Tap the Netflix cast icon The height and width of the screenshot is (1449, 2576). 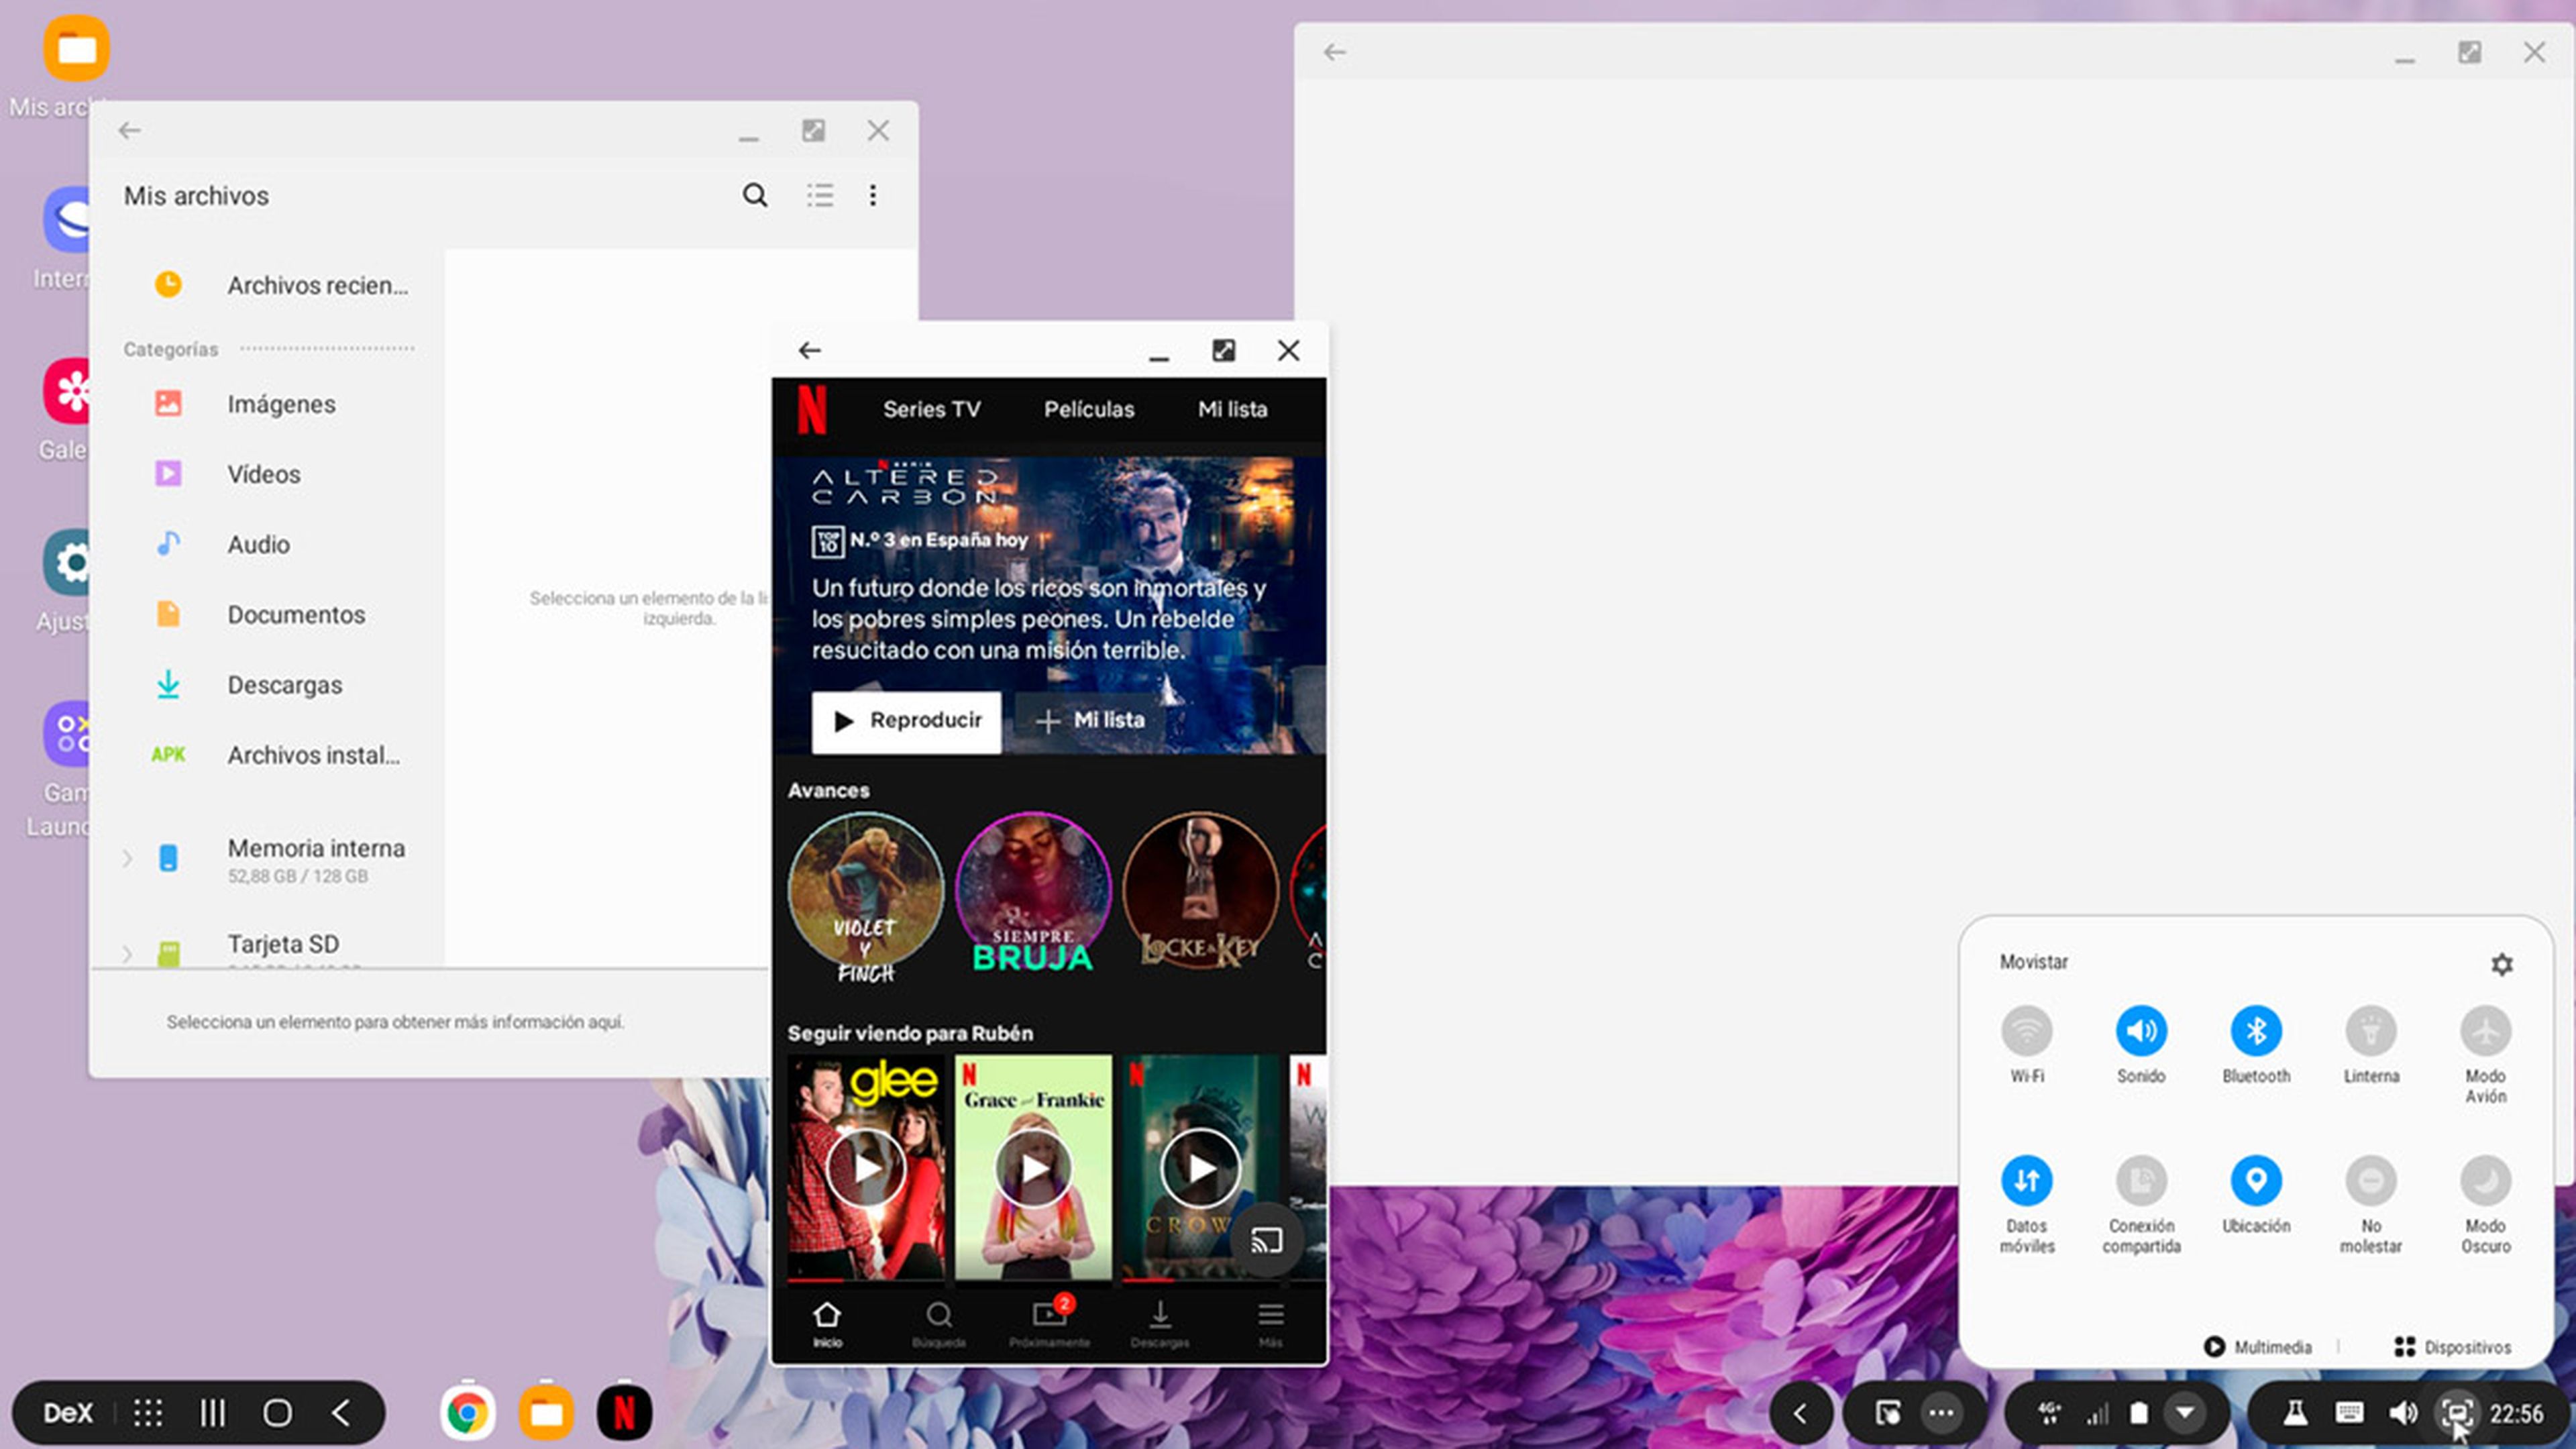click(x=1266, y=1240)
